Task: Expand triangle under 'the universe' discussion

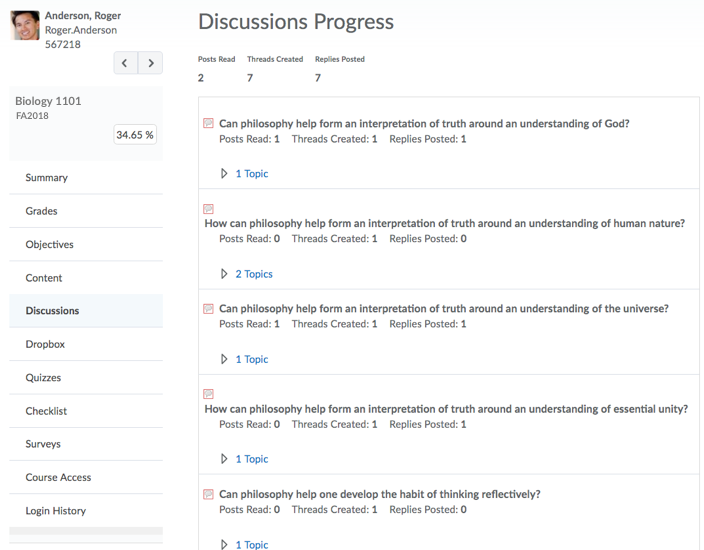Action: pos(224,359)
